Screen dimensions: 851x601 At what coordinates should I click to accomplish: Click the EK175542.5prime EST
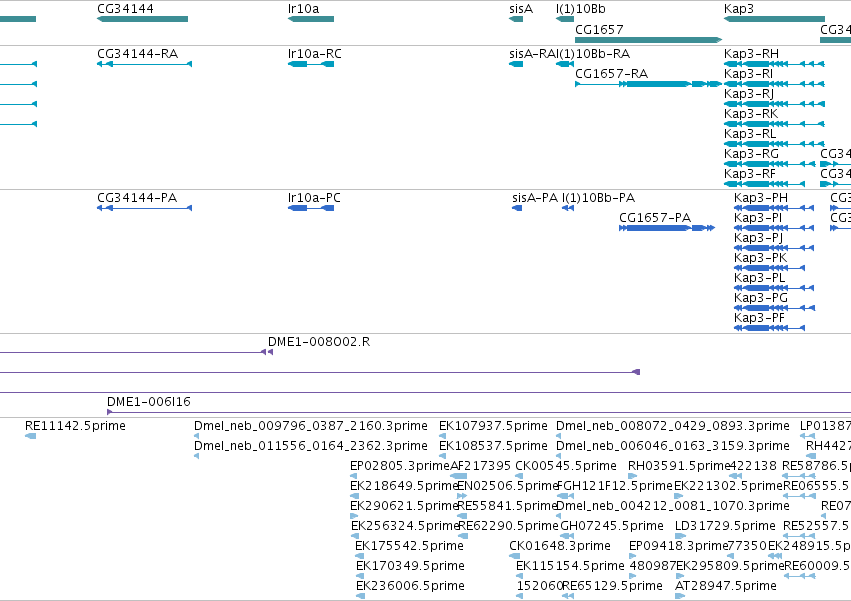pyautogui.click(x=359, y=556)
